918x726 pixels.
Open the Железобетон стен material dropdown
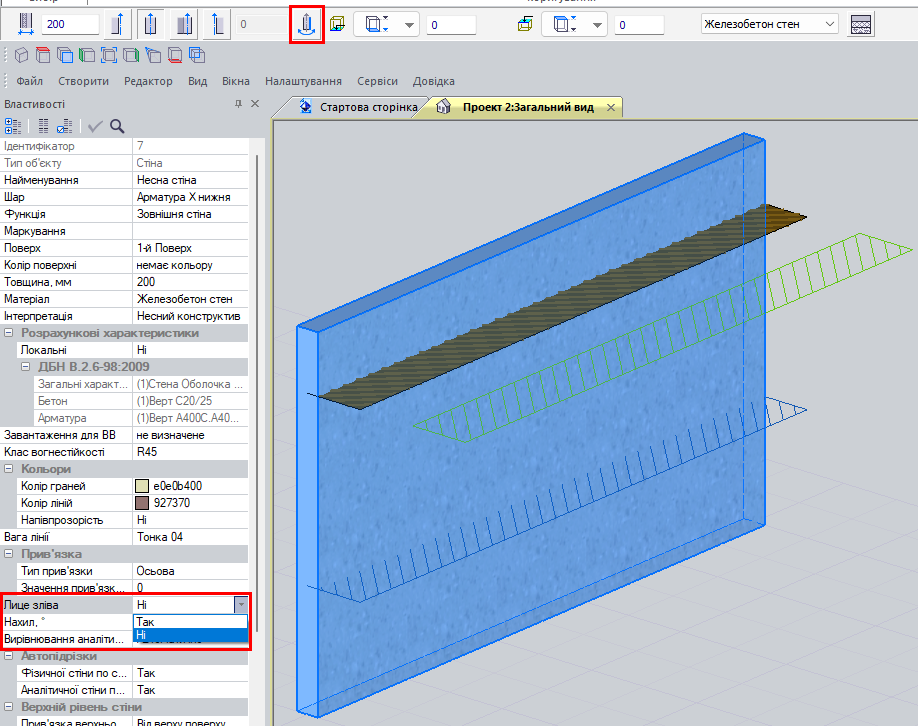pos(830,24)
